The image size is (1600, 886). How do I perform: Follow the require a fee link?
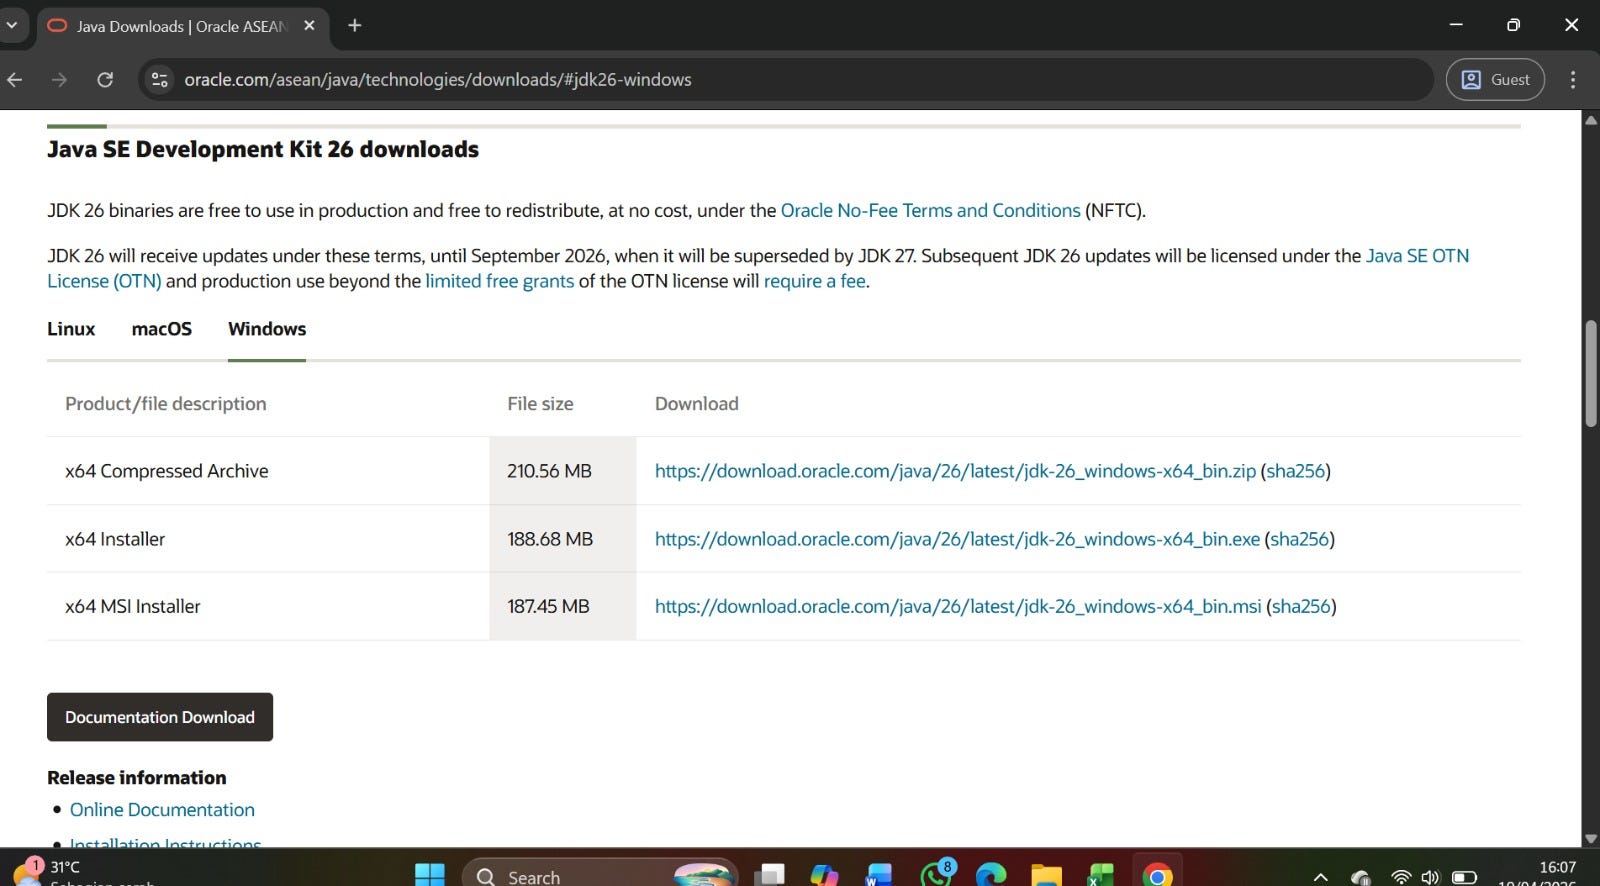[x=814, y=282]
